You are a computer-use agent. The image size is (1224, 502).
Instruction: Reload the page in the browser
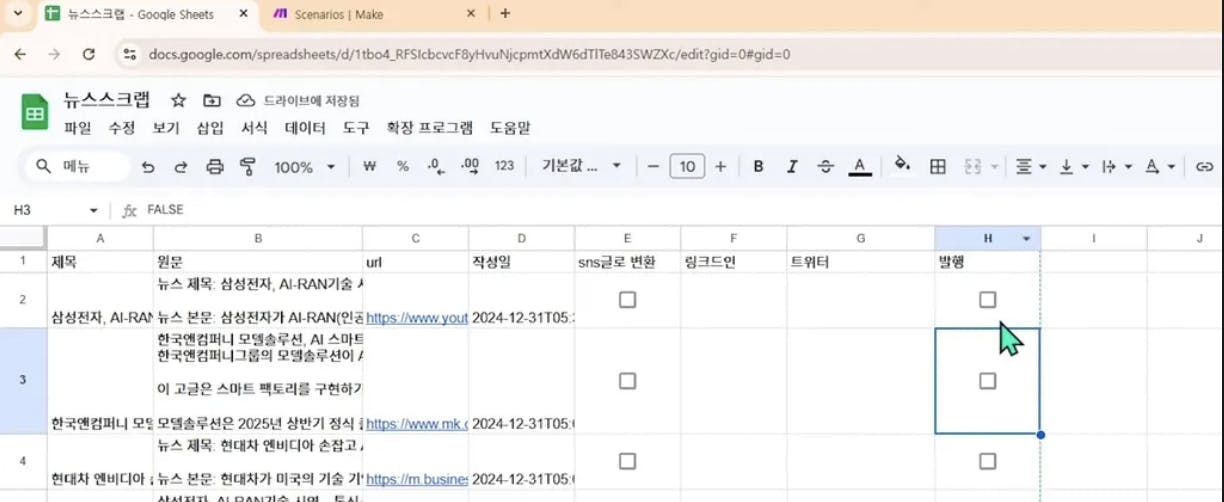point(89,54)
